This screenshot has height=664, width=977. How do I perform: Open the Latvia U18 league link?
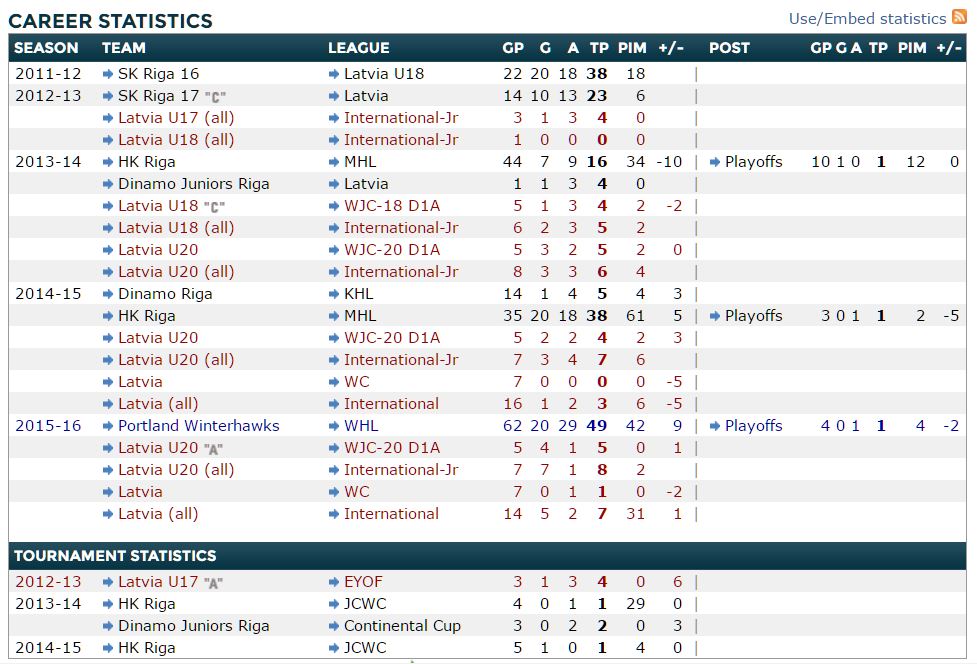[383, 74]
